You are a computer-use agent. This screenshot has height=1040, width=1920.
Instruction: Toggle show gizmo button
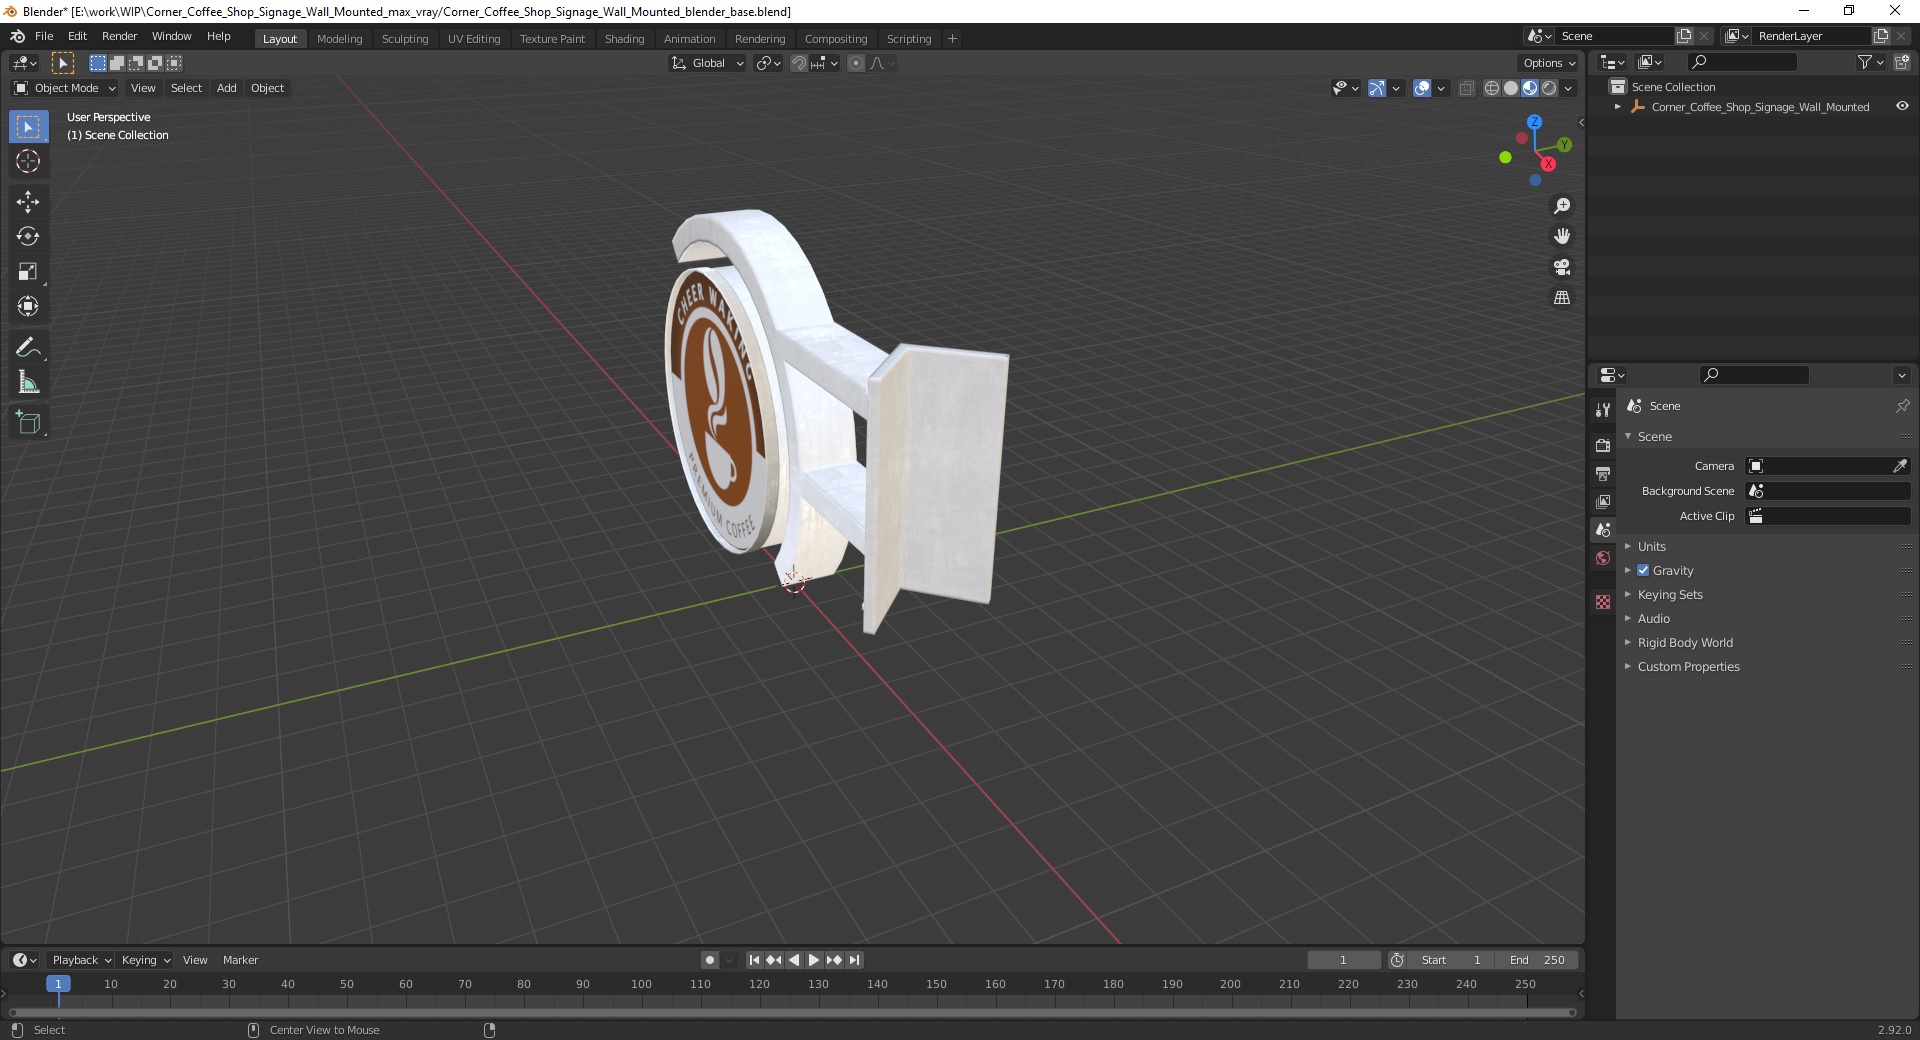click(x=1377, y=88)
